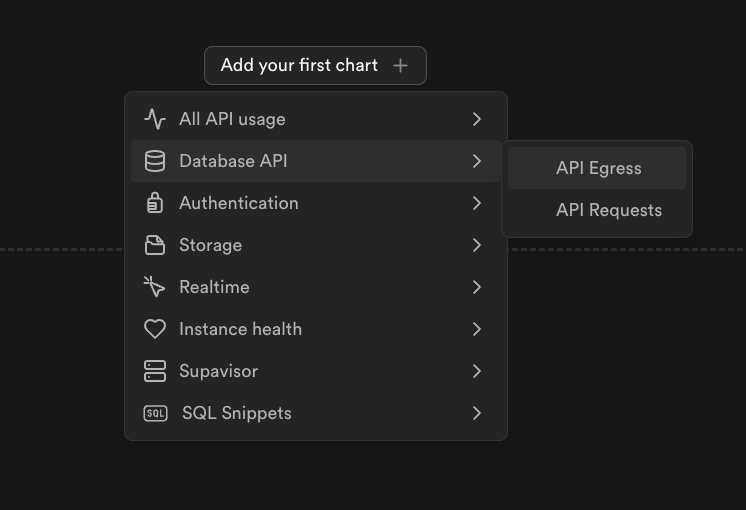Click the Storage folder icon
The width and height of the screenshot is (746, 510).
coord(155,245)
